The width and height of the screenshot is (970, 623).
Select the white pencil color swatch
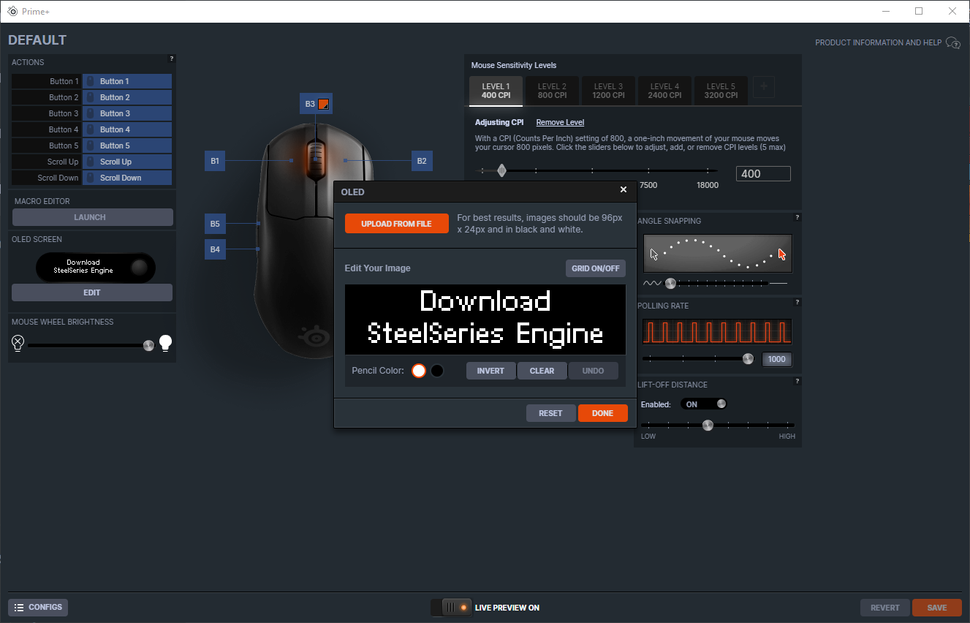click(x=417, y=370)
